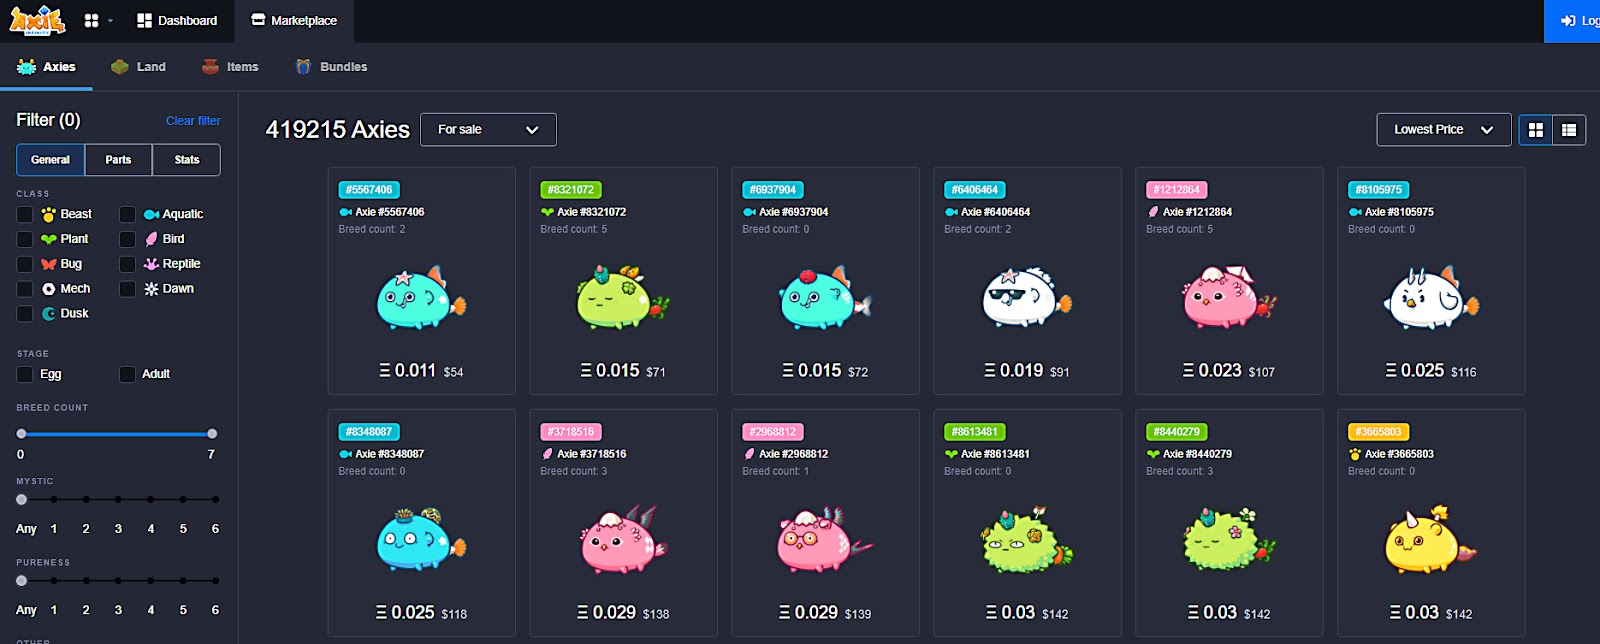Click the Dusk moon class icon
The image size is (1600, 644).
pyautogui.click(x=49, y=314)
